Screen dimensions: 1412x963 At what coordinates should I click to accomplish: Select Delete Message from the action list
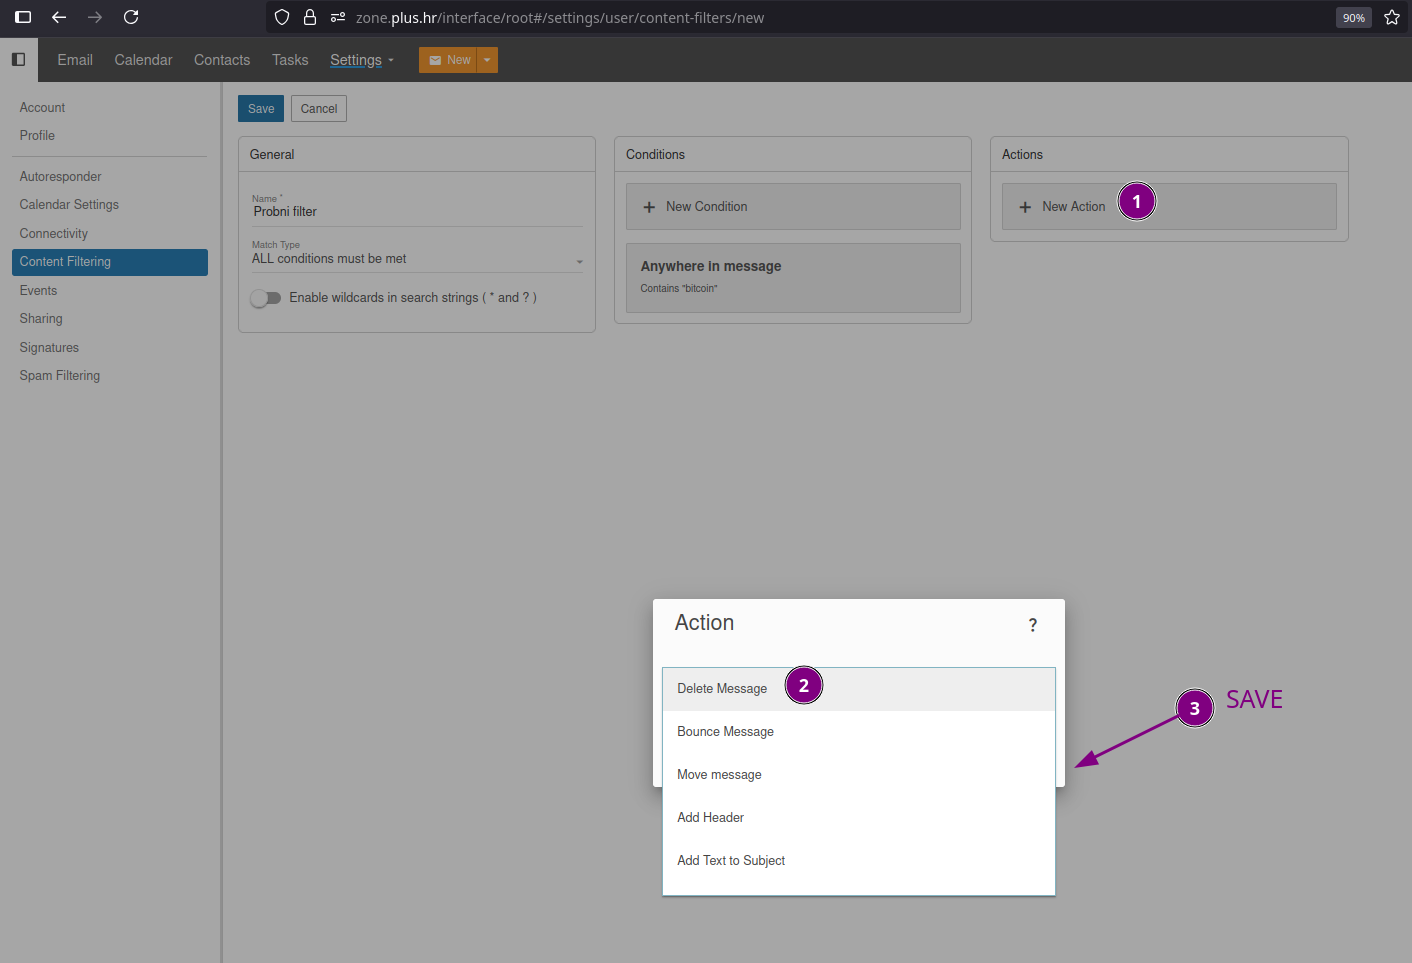coord(722,689)
